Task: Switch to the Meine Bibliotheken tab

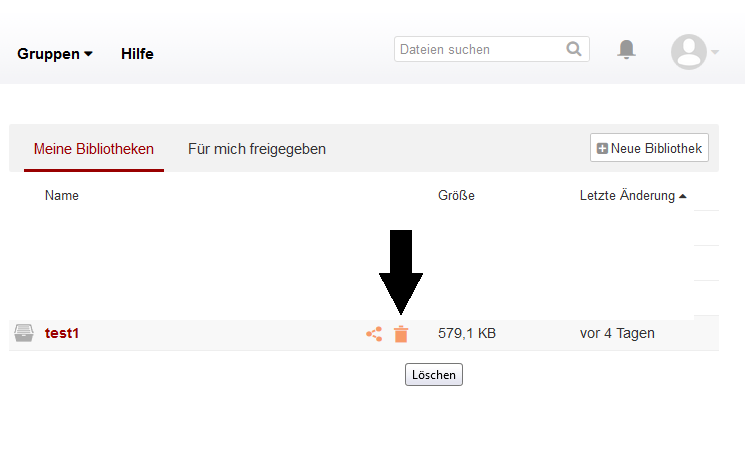Action: click(94, 149)
